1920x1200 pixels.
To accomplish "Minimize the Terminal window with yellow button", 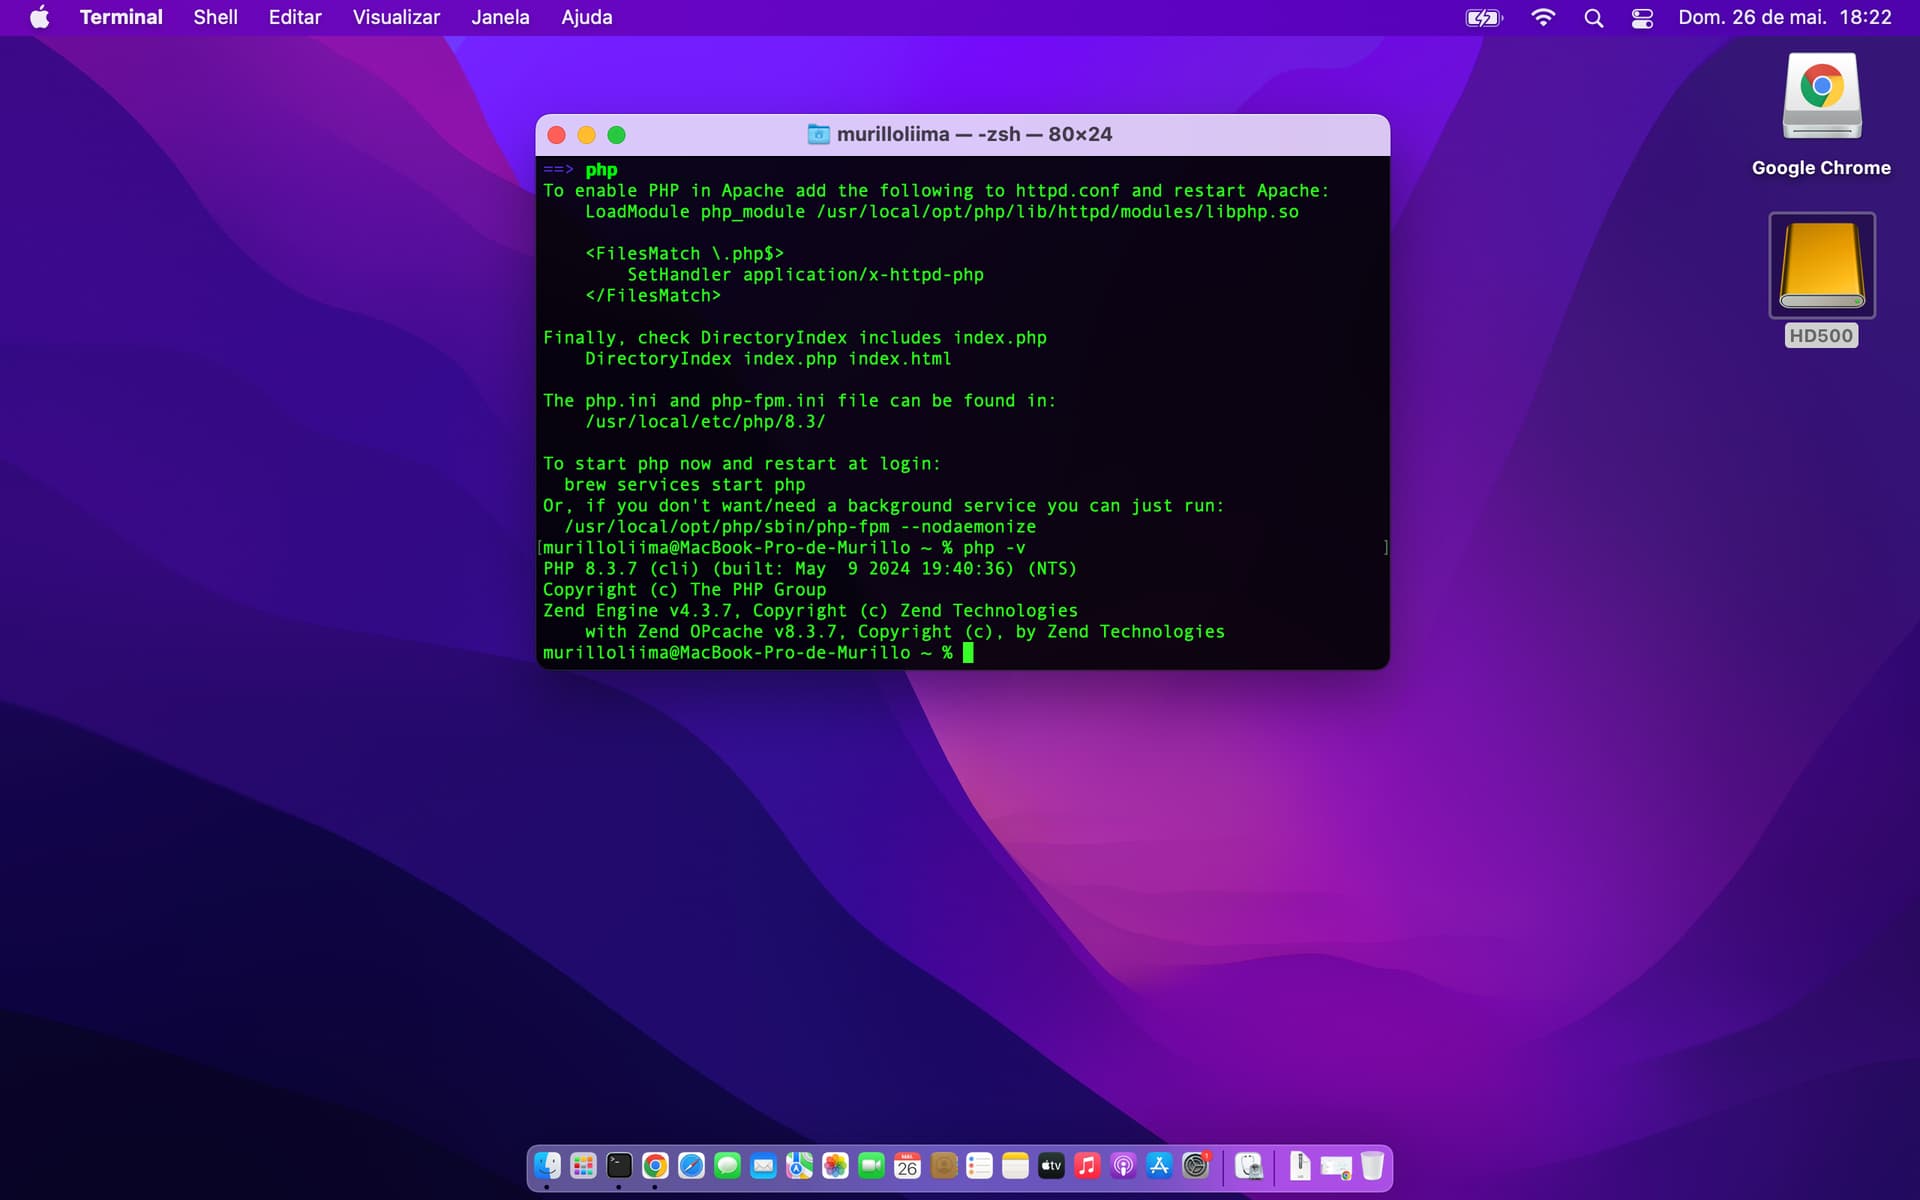I will point(587,135).
